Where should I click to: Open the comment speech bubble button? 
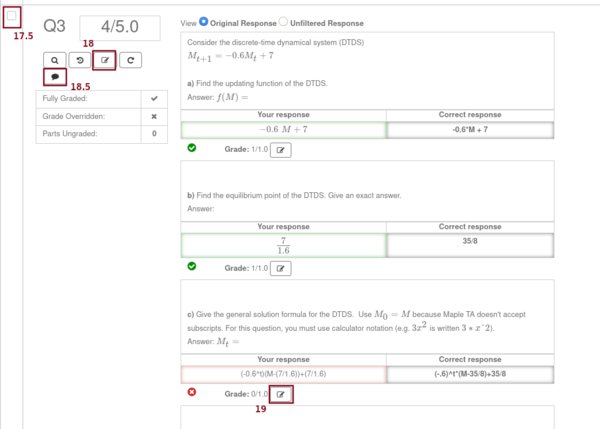(53, 76)
